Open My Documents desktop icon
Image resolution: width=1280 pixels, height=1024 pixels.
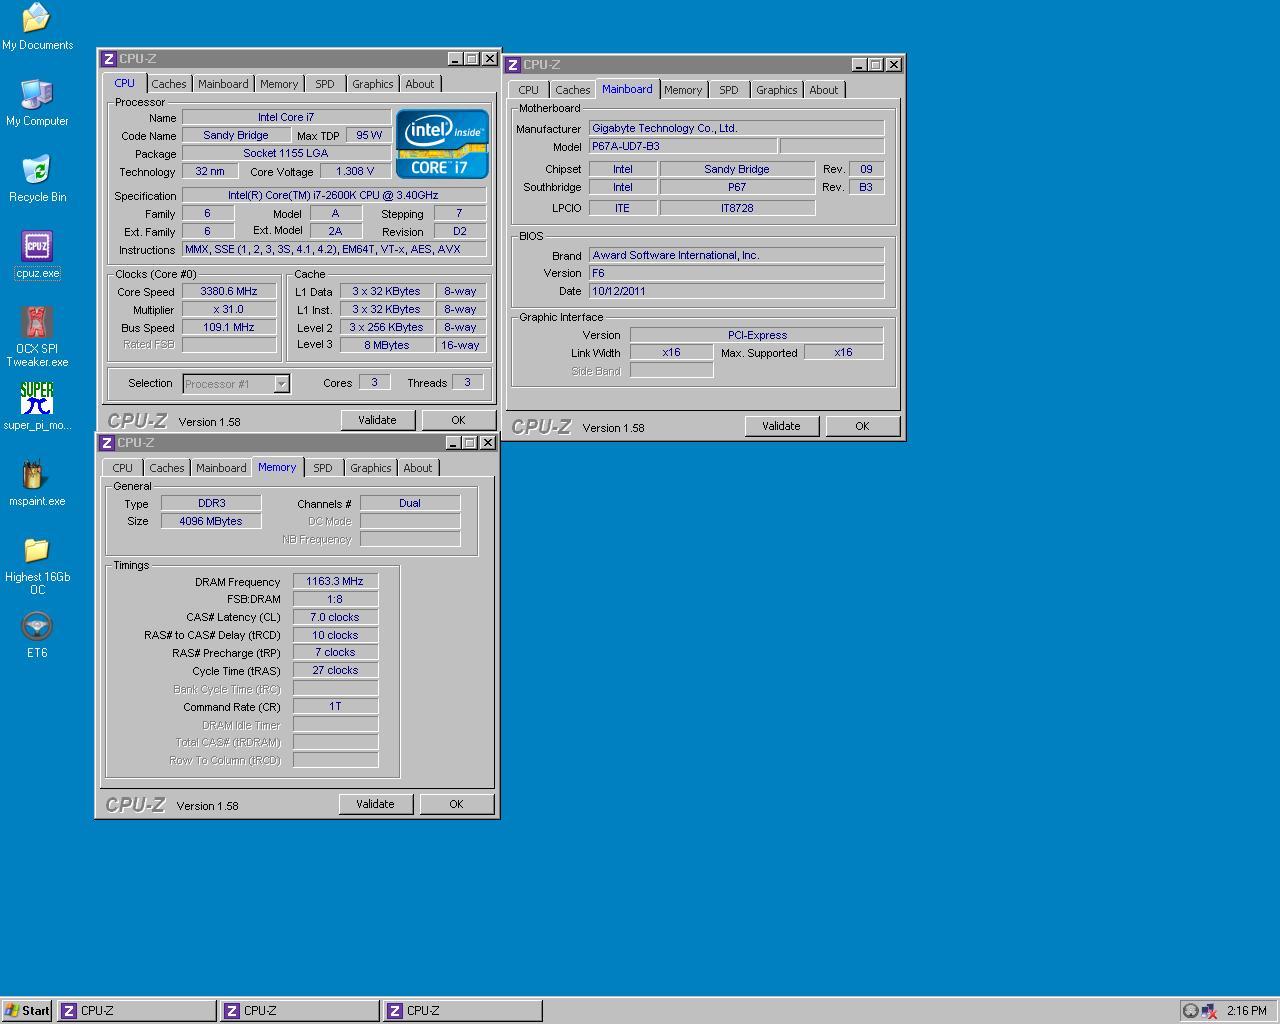pyautogui.click(x=37, y=27)
